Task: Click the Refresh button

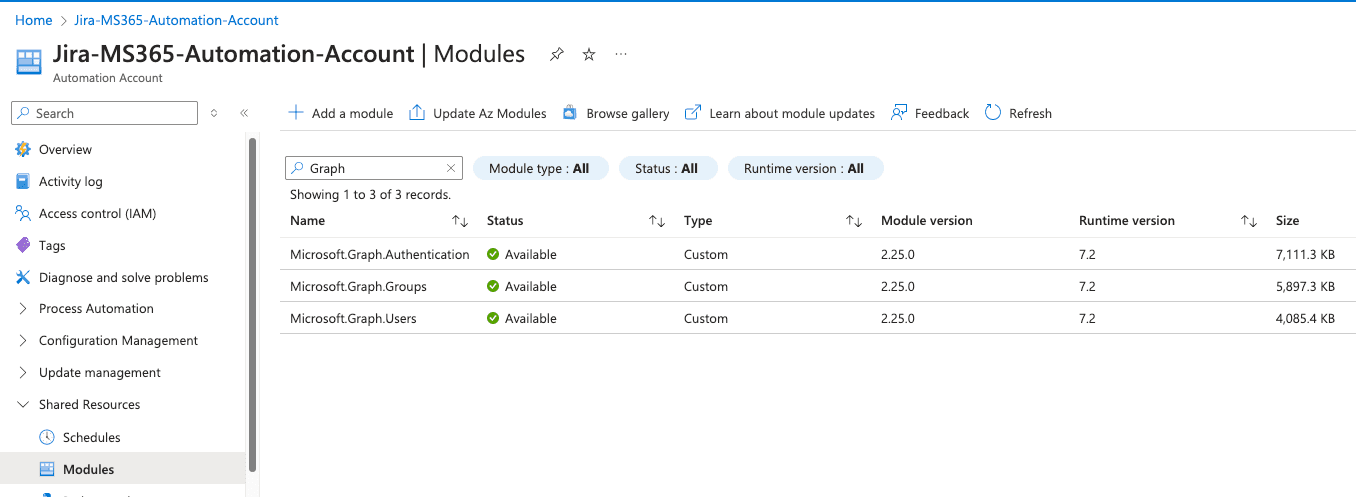Action: (x=1019, y=113)
